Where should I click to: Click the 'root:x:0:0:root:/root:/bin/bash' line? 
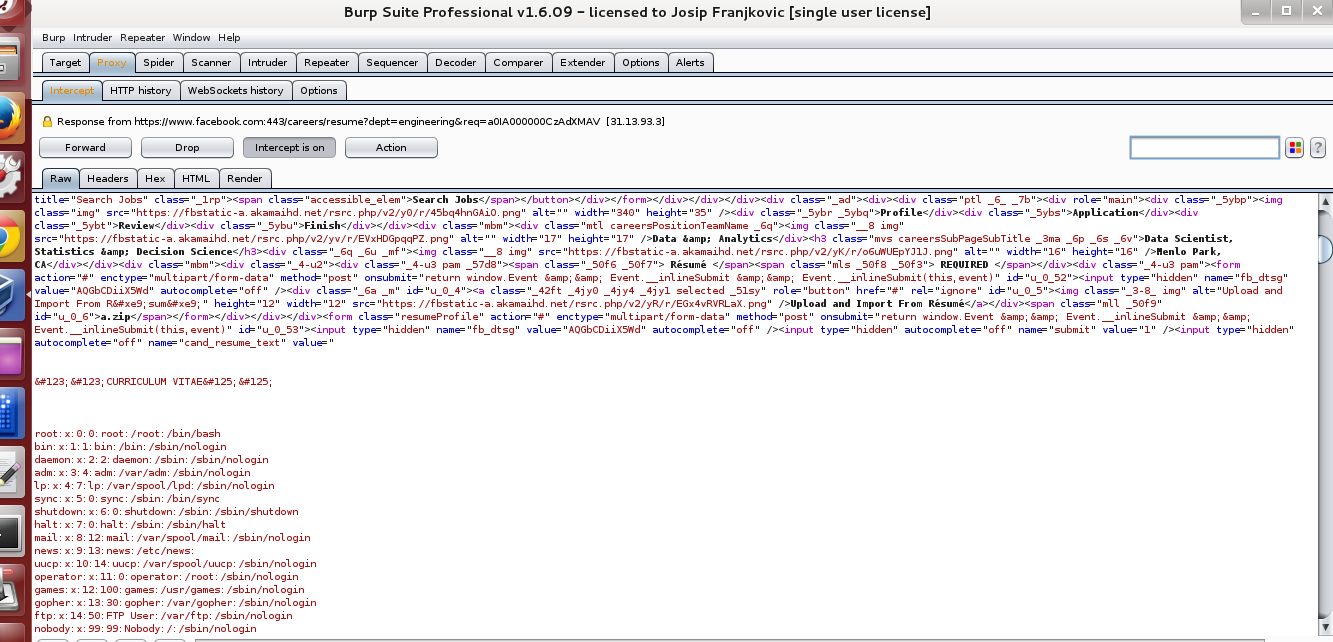[127, 433]
